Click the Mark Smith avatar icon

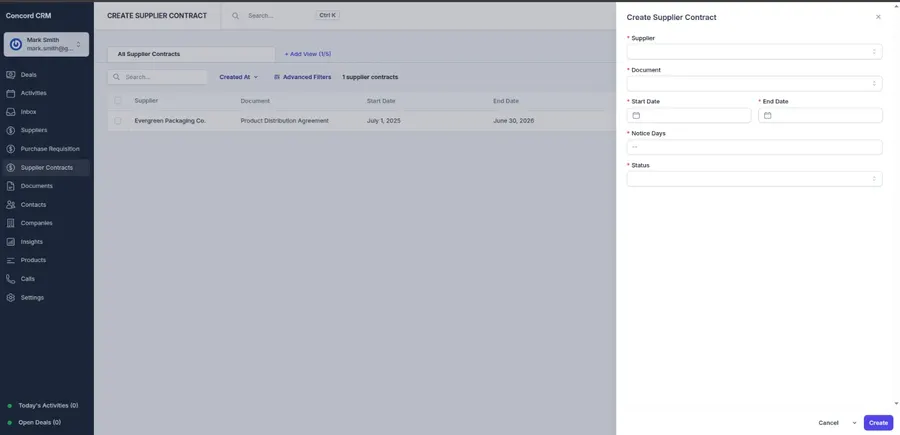point(16,44)
